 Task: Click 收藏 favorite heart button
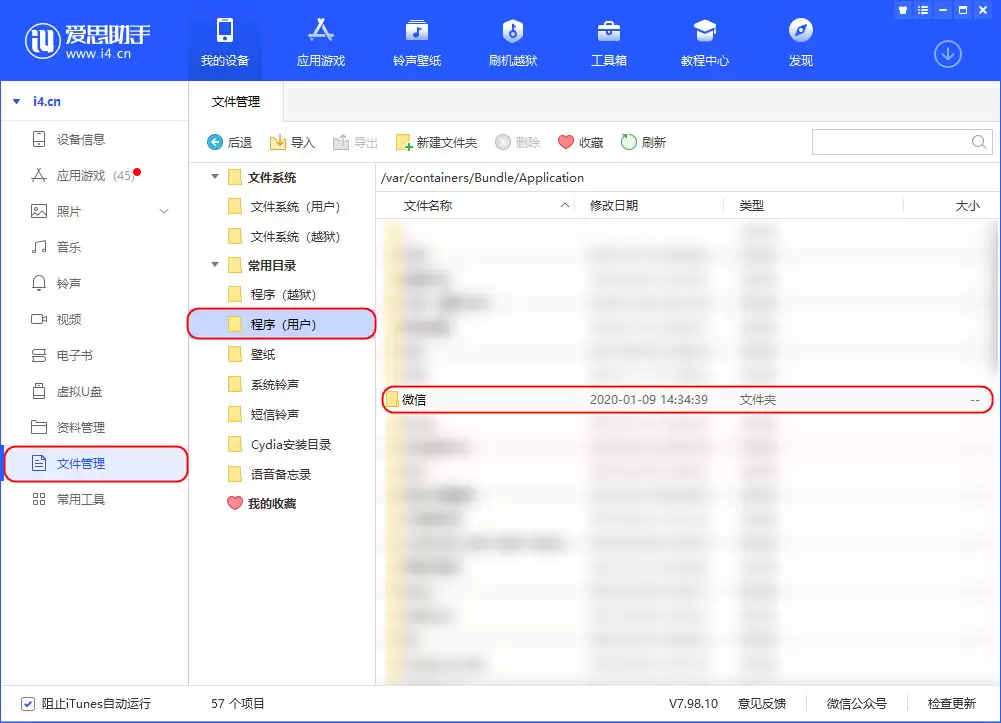click(x=580, y=142)
